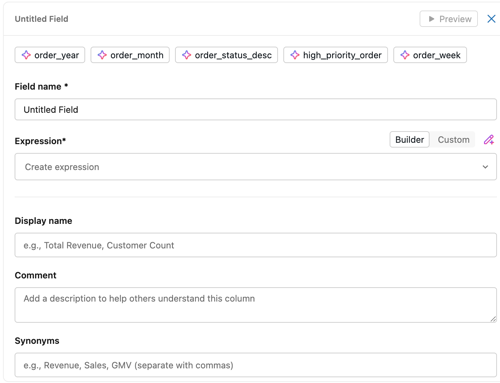
Task: Click the 'Synonyms' label
Action: [x=37, y=341]
